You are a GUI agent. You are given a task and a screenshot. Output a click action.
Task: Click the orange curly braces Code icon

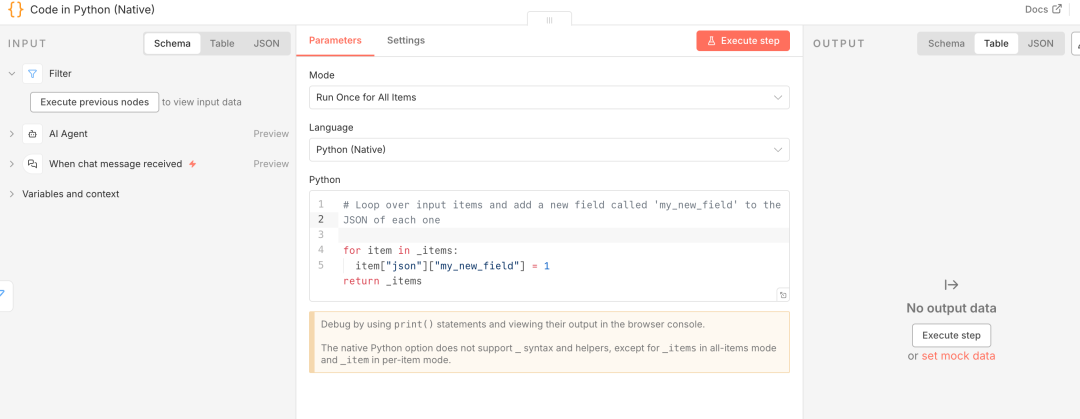pyautogui.click(x=15, y=9)
